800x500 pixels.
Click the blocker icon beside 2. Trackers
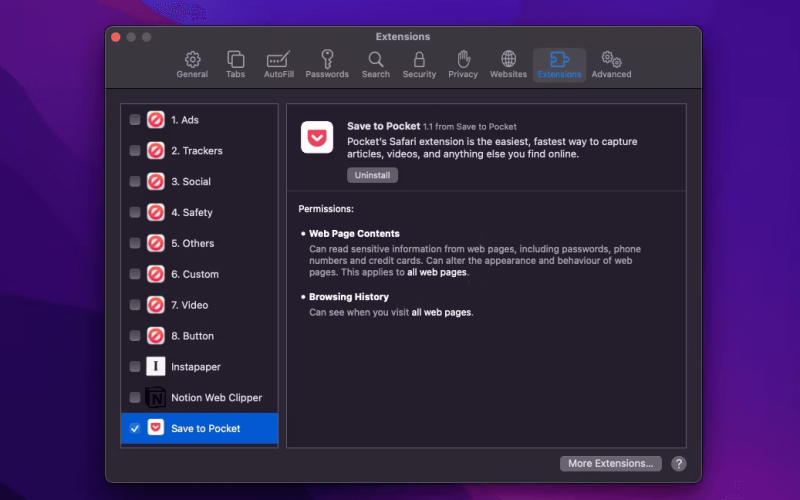(156, 151)
